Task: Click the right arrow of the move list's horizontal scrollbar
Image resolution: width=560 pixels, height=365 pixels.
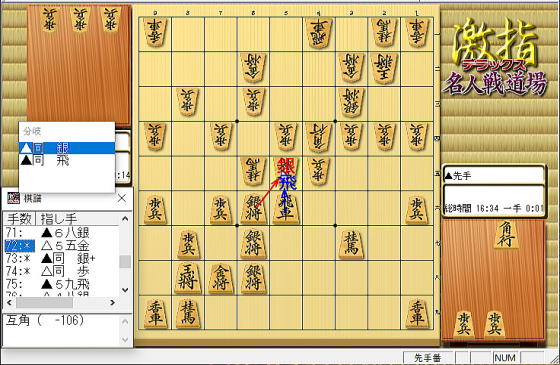Action: click(x=112, y=302)
